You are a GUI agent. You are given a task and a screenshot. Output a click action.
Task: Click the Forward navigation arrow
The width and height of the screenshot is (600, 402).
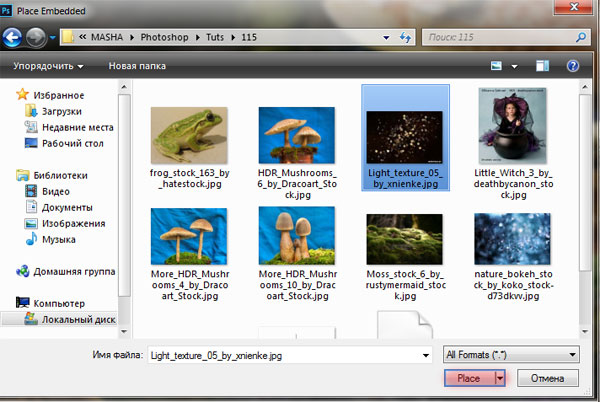[x=36, y=37]
